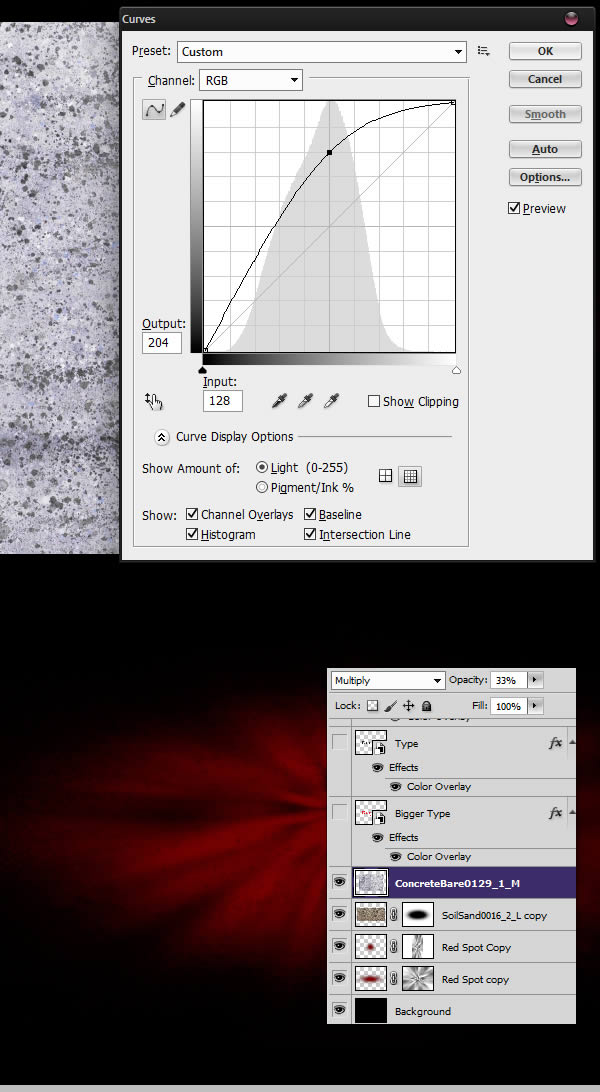Image resolution: width=600 pixels, height=1092 pixels.
Task: Open the Preset dropdown
Action: [322, 52]
